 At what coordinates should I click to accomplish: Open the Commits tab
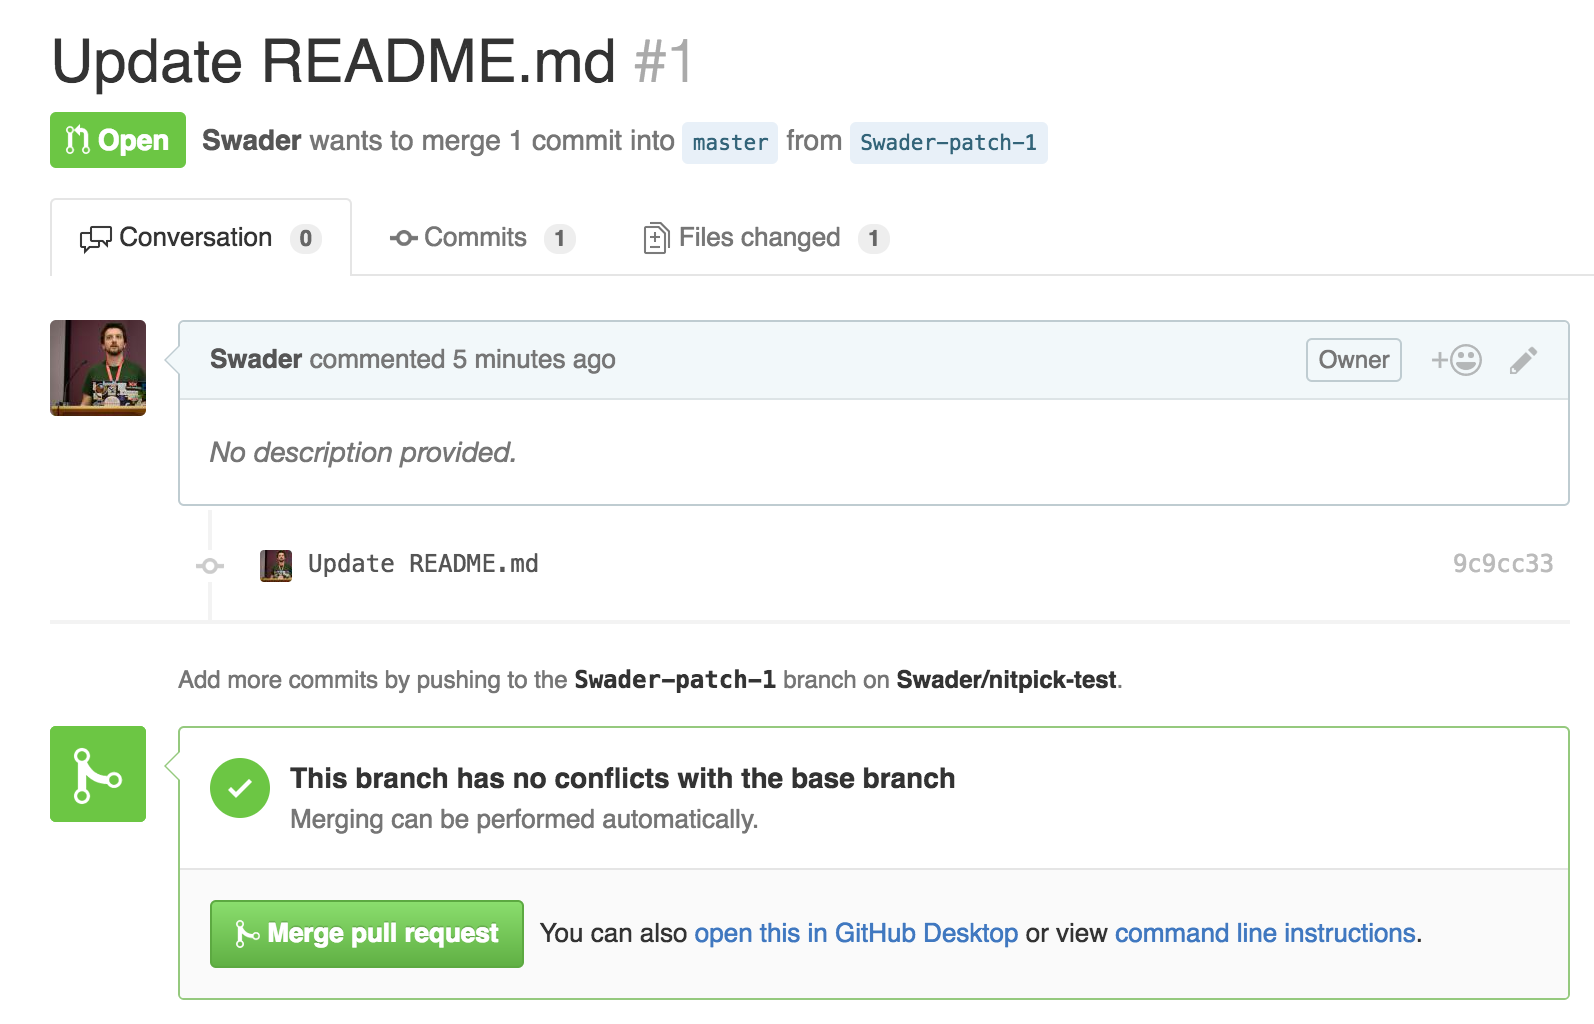pos(482,238)
